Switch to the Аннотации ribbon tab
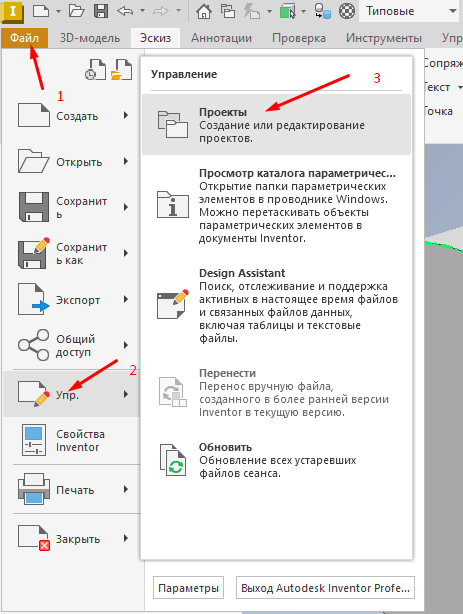 (221, 38)
